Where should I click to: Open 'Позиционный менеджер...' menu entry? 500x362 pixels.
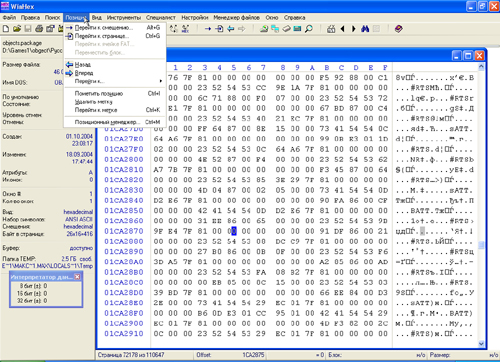tap(115, 122)
